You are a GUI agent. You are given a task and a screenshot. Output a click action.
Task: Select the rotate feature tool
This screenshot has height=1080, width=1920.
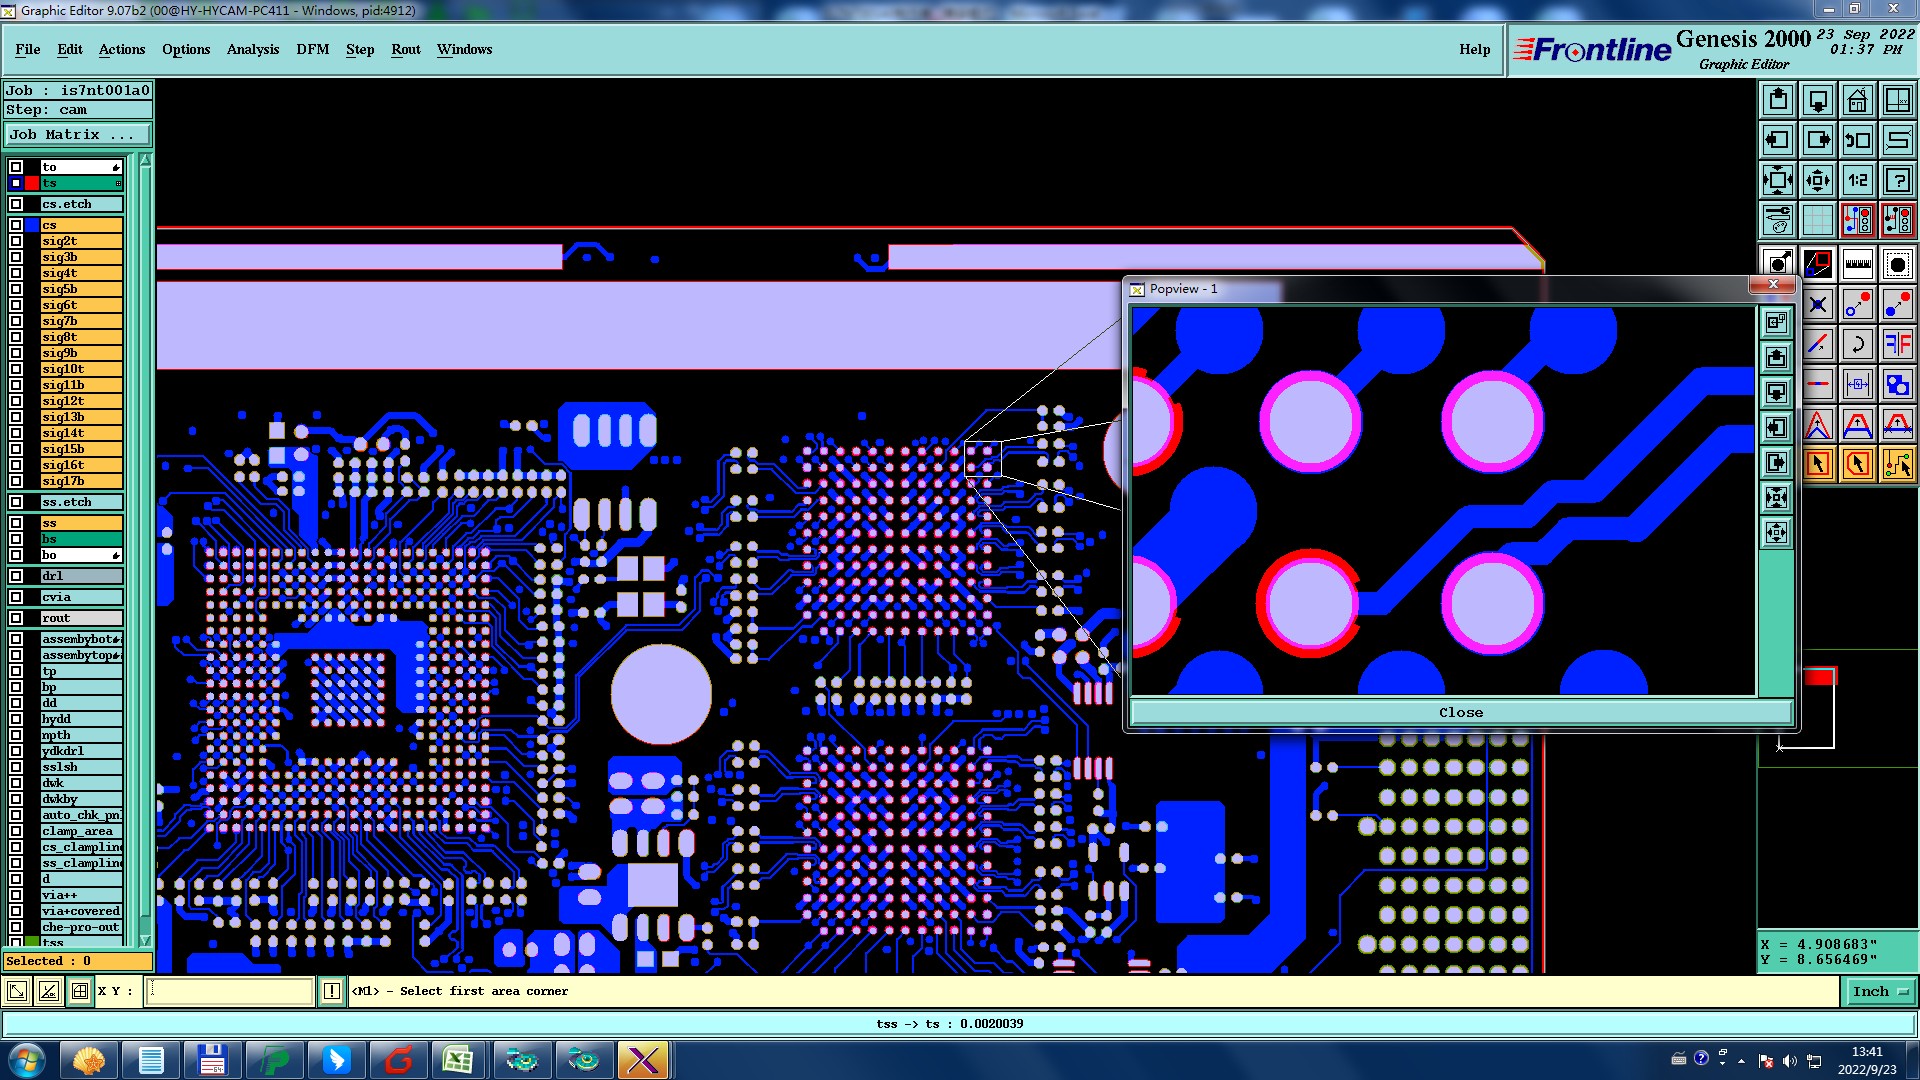click(x=1857, y=345)
